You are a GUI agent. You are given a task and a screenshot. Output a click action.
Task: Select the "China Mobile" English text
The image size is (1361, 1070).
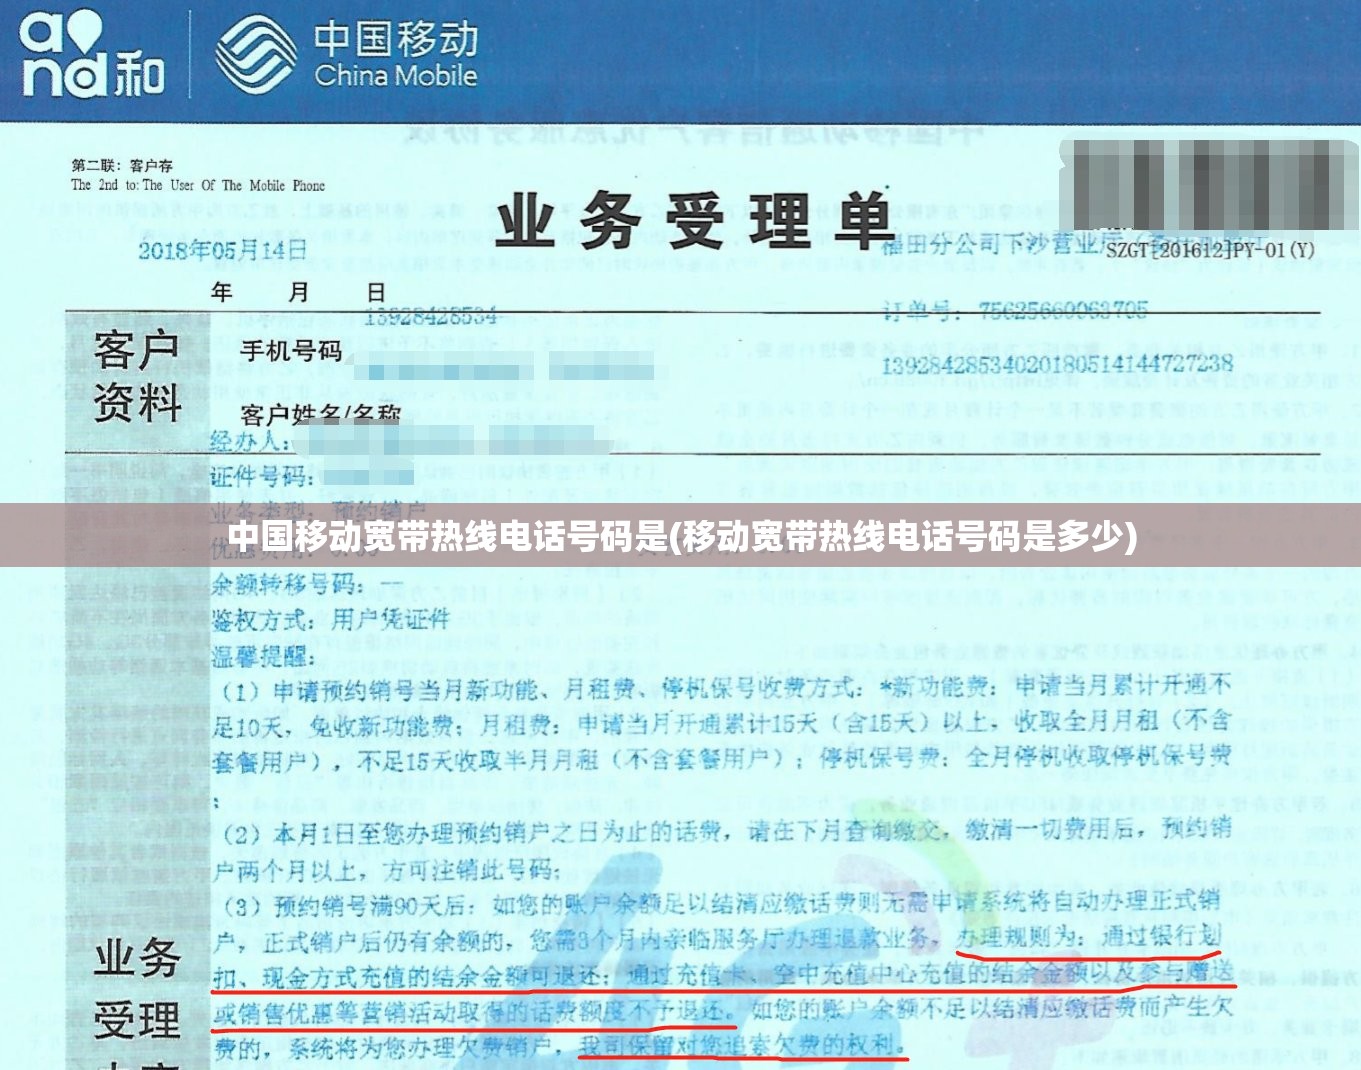pos(396,75)
